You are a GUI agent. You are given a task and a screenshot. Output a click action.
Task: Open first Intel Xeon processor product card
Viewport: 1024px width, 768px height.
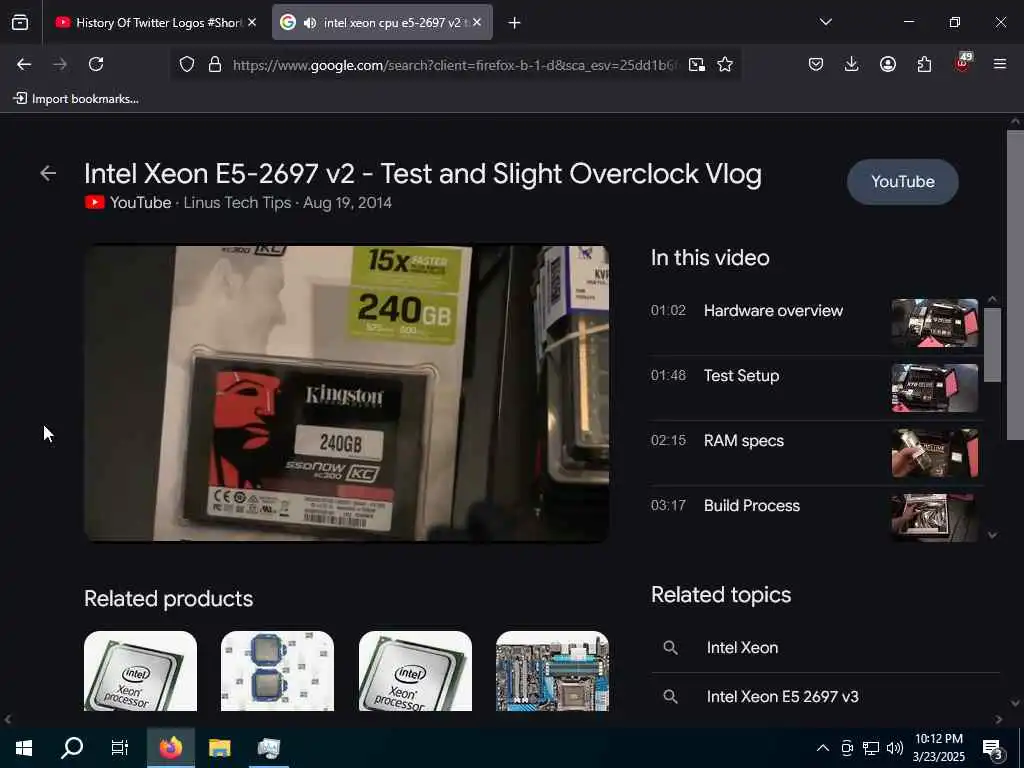coord(140,671)
